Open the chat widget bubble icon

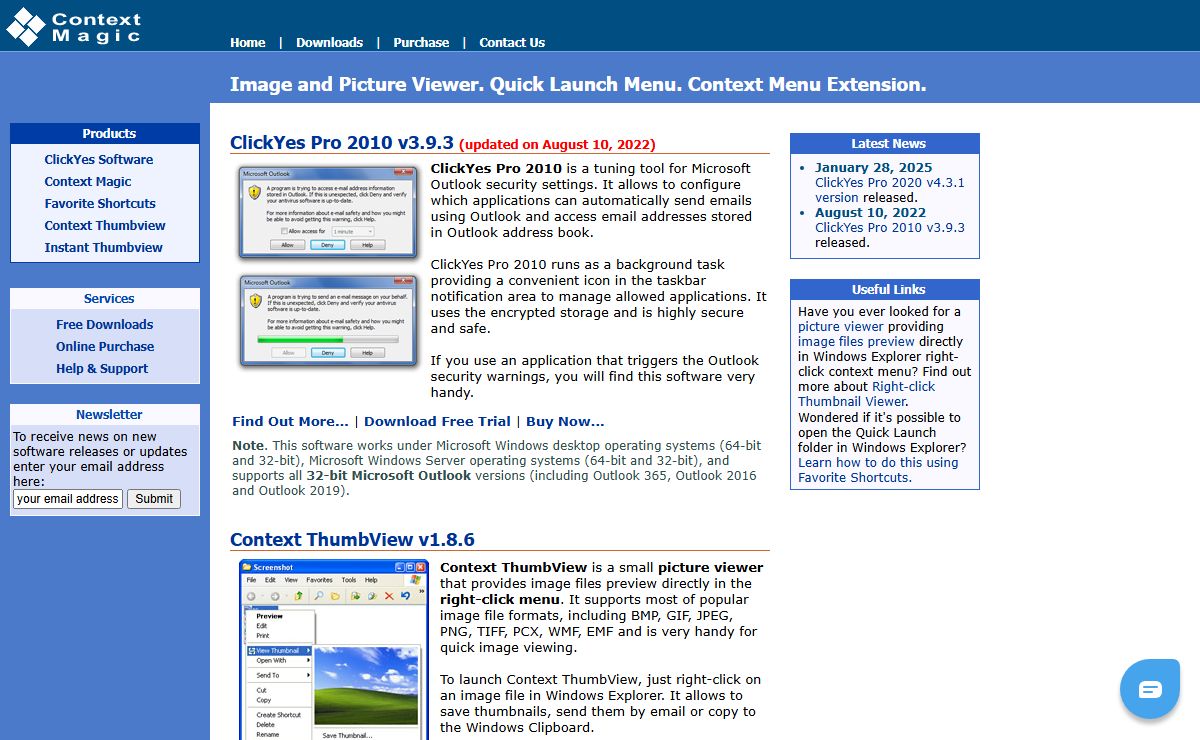[1150, 689]
